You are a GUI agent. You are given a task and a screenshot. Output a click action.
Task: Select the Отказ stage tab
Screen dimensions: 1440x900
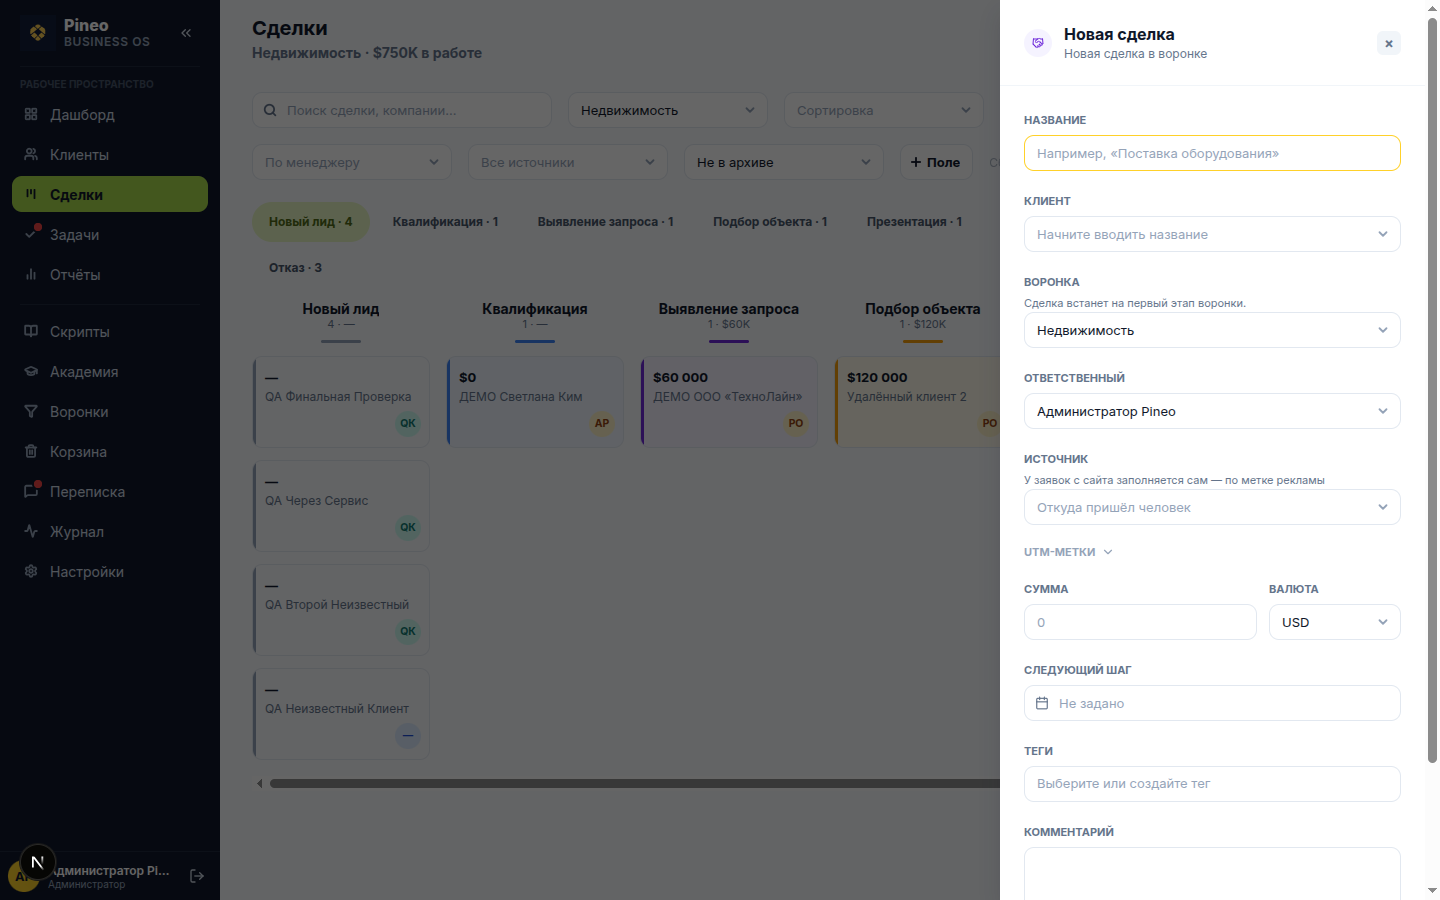(x=295, y=268)
